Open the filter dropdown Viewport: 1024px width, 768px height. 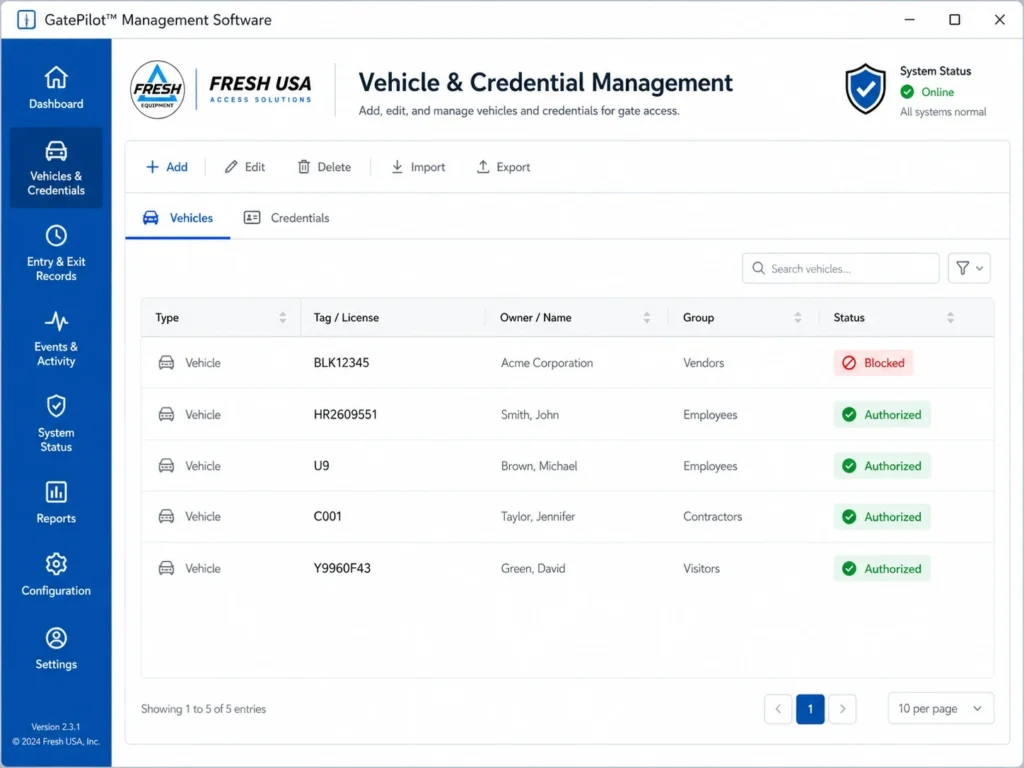tap(969, 268)
